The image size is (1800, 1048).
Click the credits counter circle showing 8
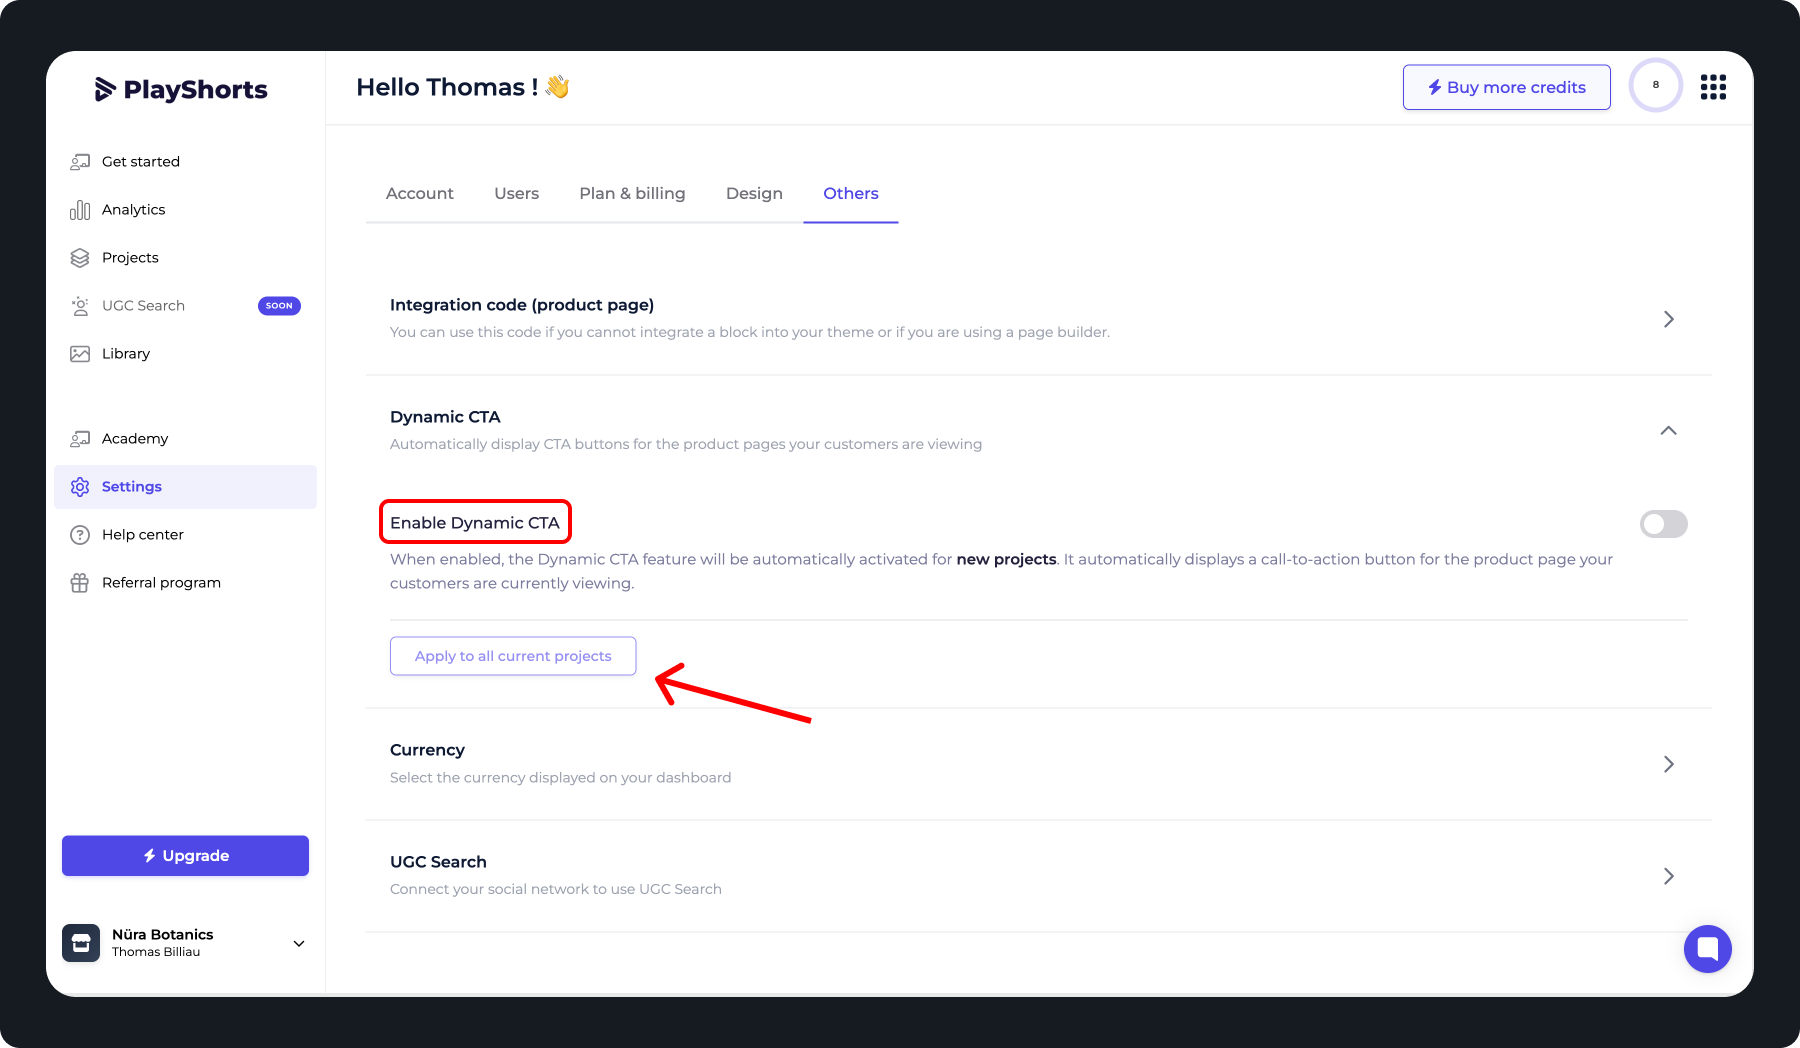point(1656,85)
